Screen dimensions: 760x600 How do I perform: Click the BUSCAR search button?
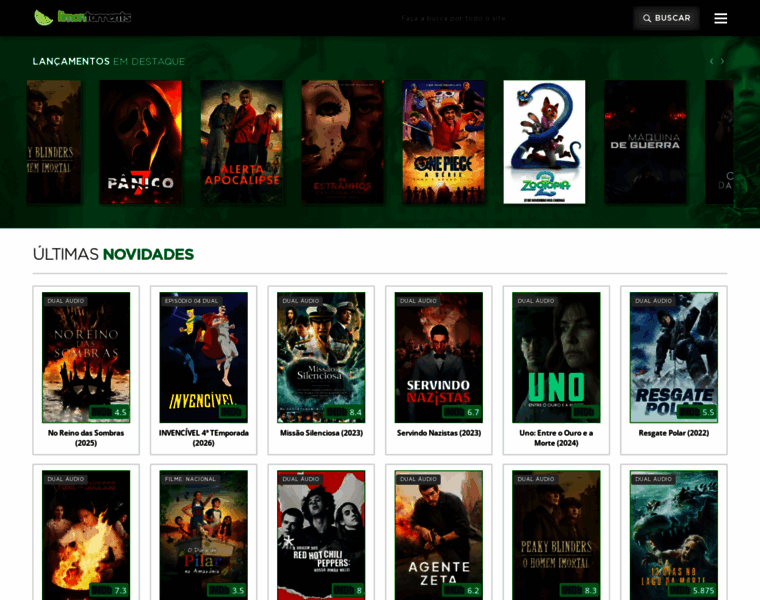666,18
